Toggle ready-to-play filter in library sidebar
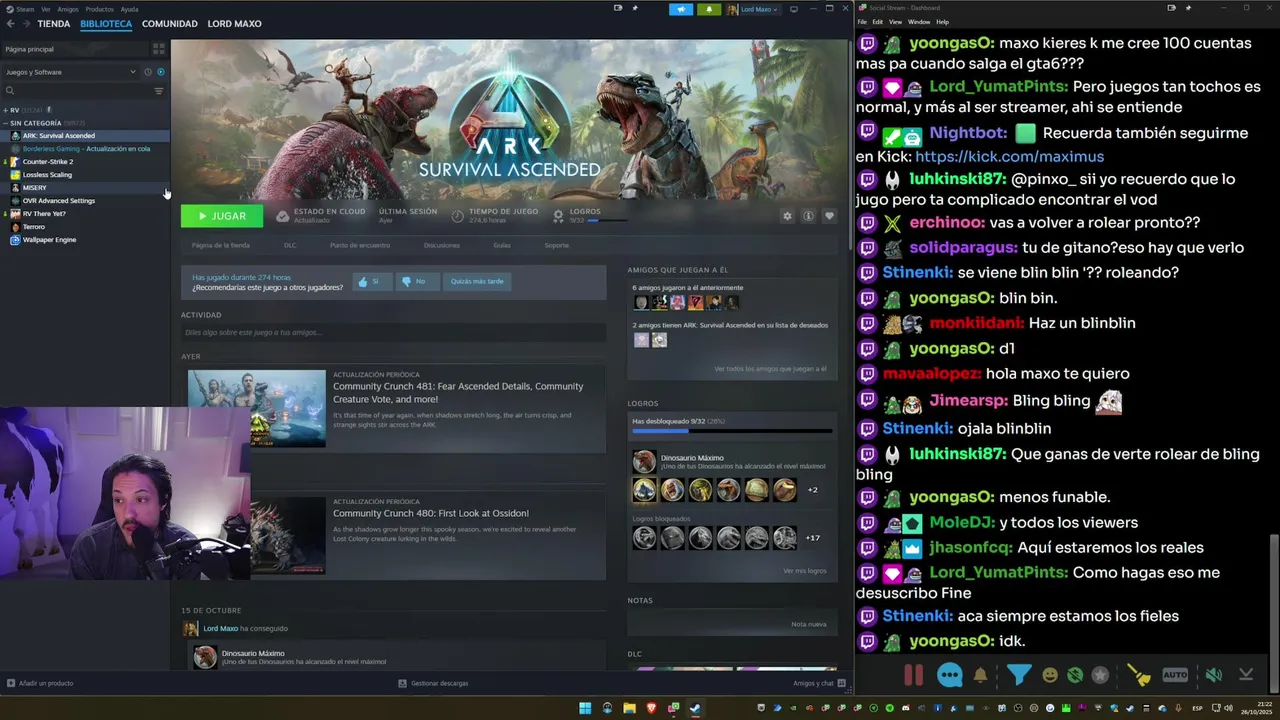 161,72
